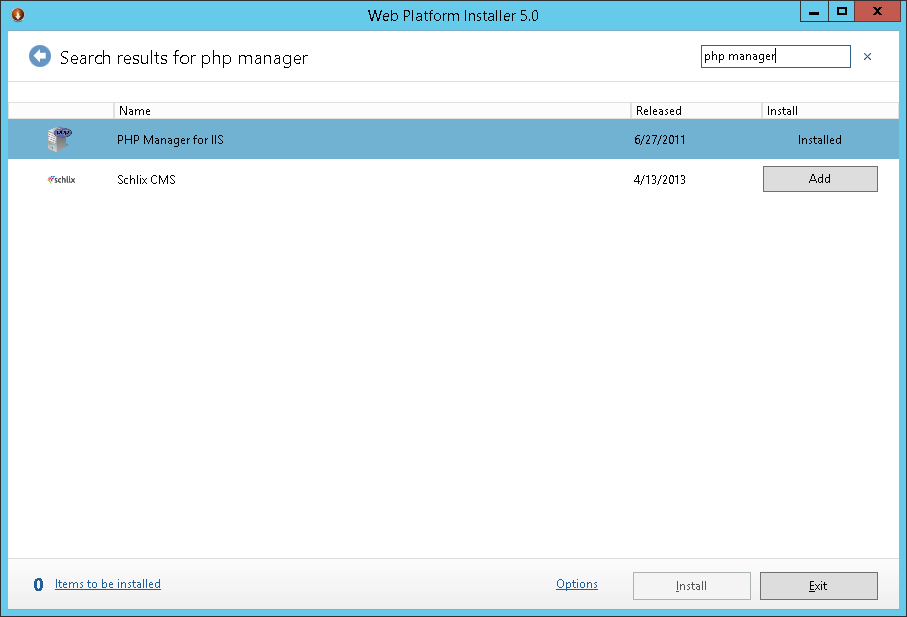
Task: Sort by the Released column header
Action: pos(696,110)
